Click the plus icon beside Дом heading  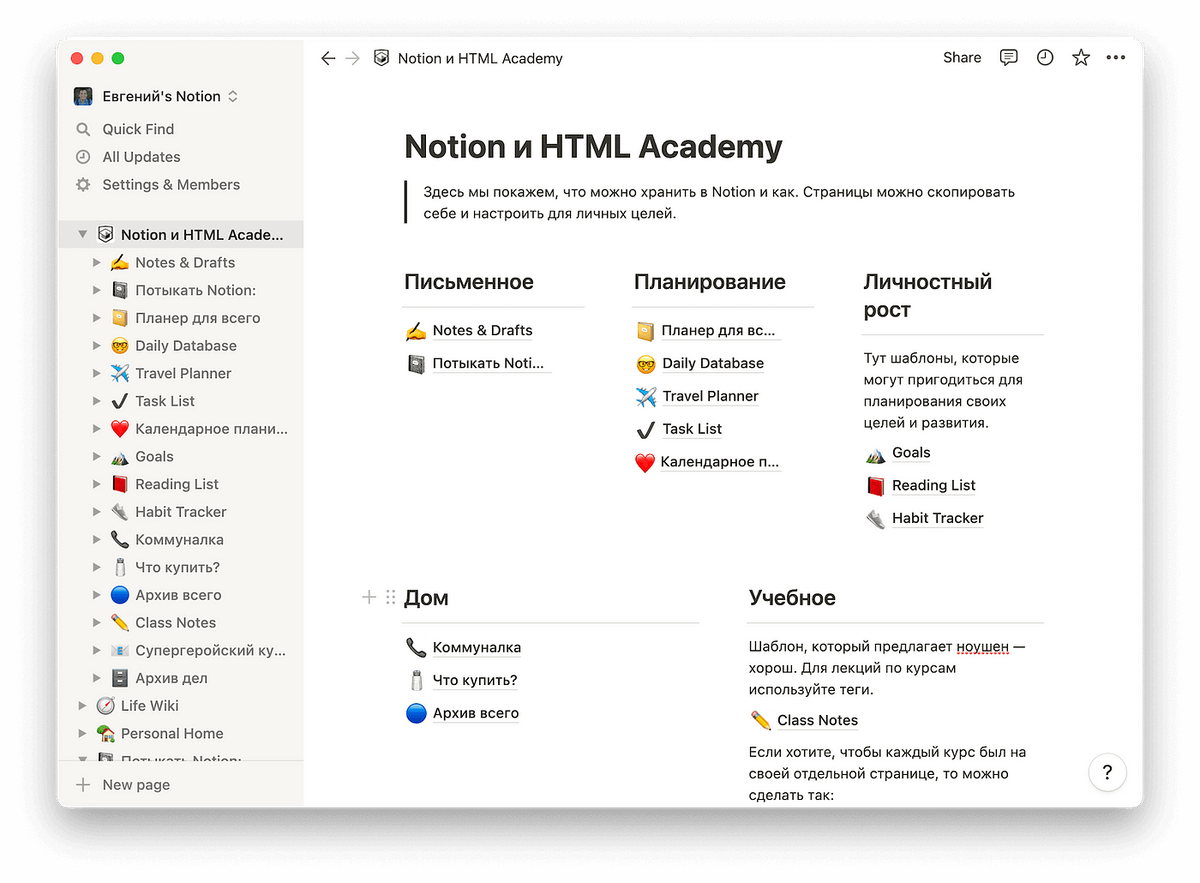click(x=369, y=597)
